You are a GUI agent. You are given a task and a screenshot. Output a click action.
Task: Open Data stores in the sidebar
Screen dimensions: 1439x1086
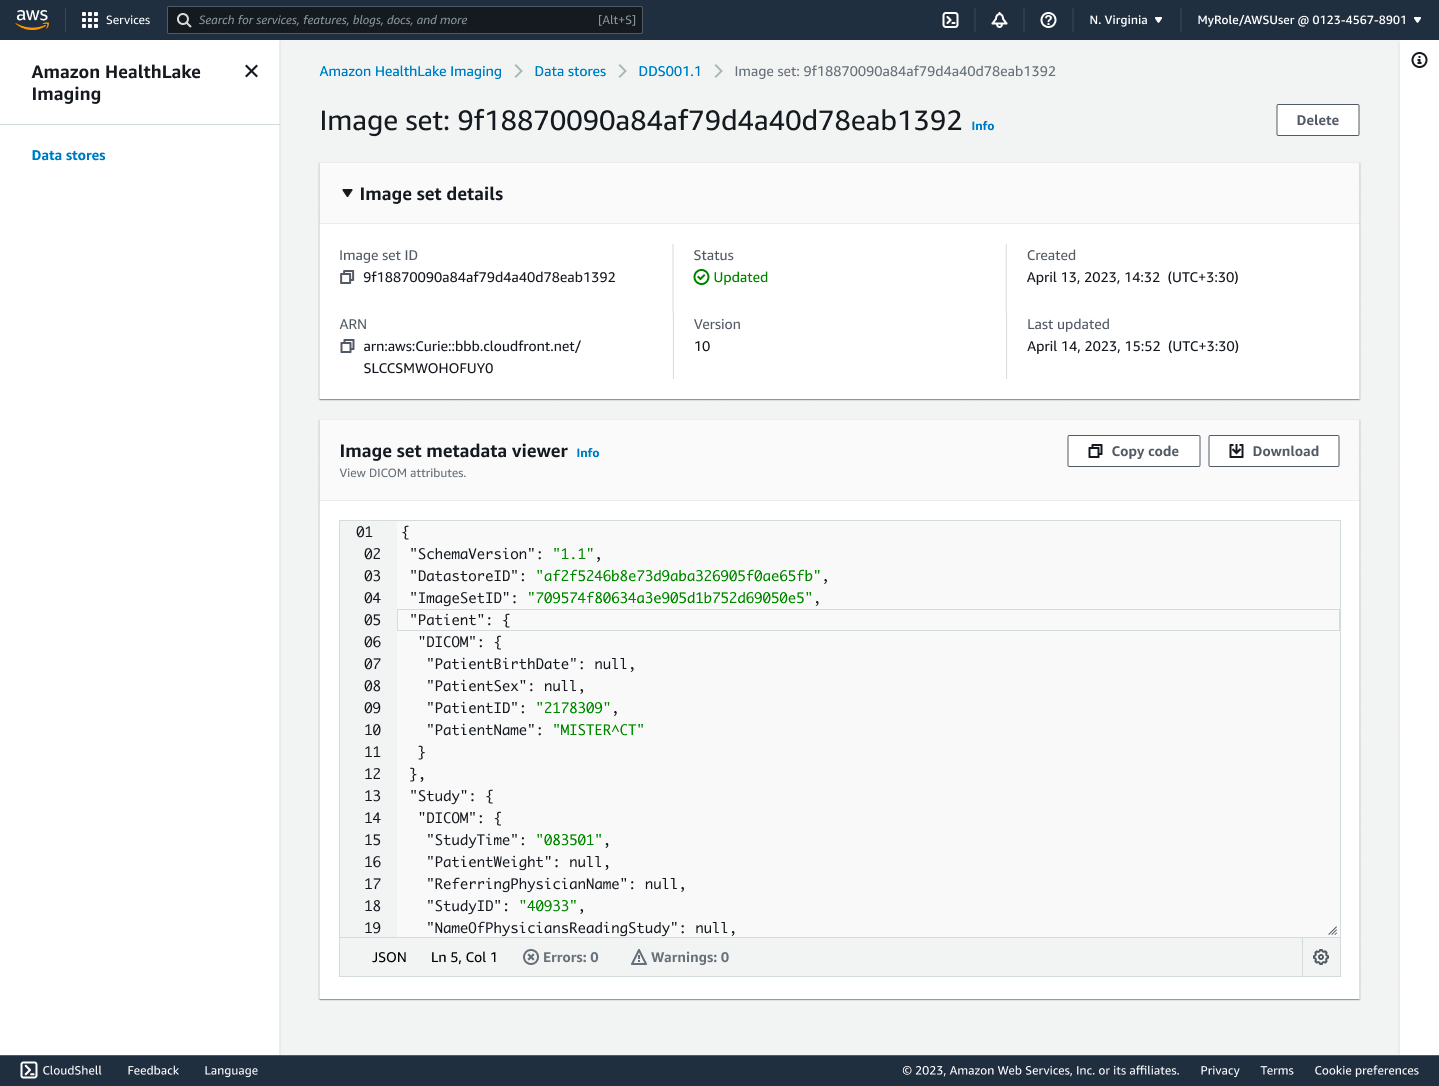pos(68,155)
